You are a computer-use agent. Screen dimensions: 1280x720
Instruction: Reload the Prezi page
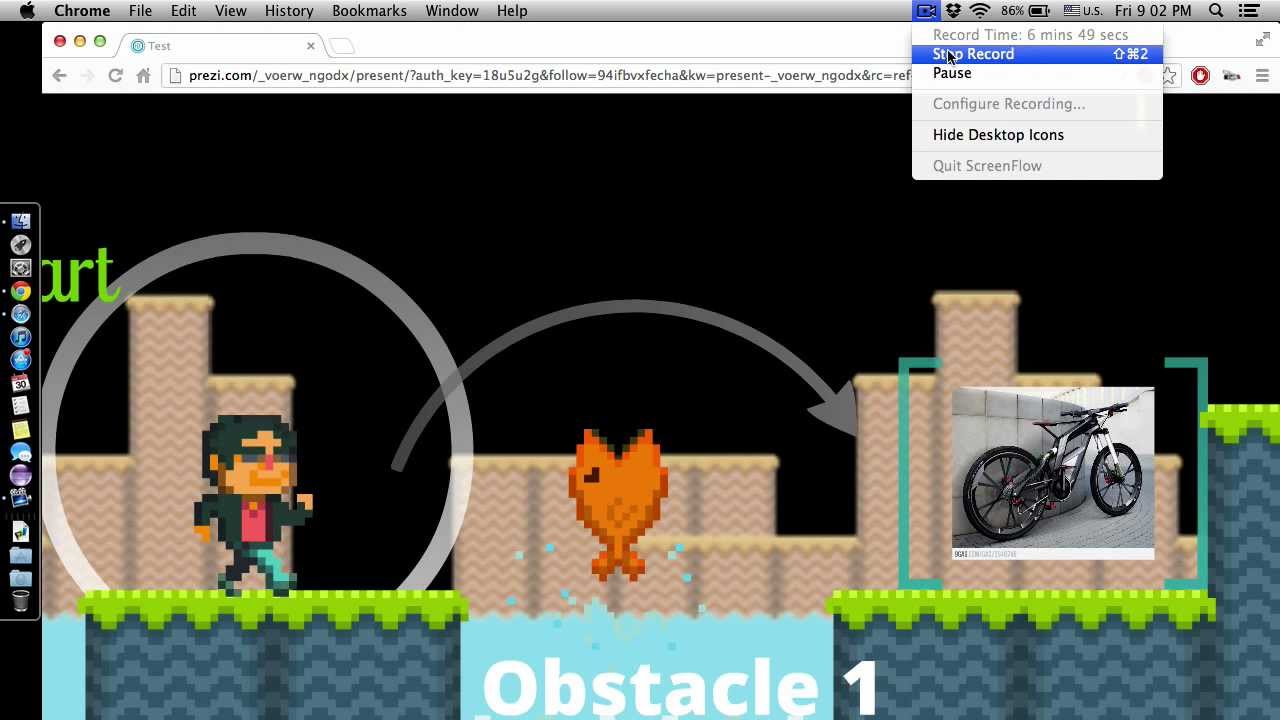click(115, 76)
